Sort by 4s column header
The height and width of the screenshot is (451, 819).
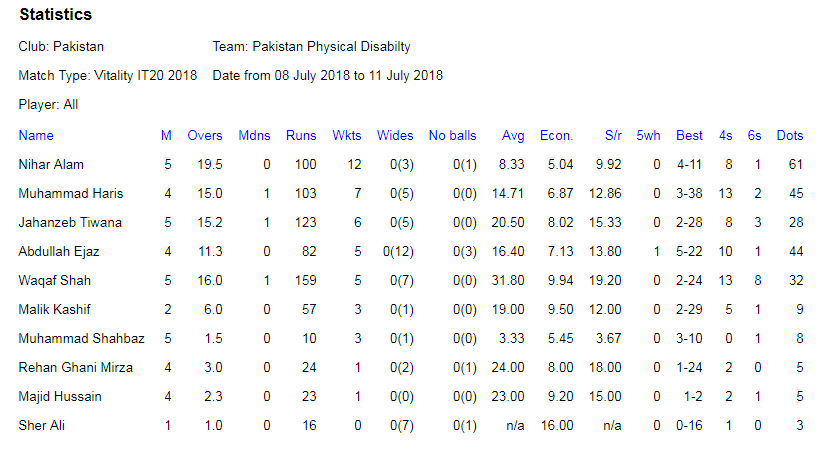point(726,135)
